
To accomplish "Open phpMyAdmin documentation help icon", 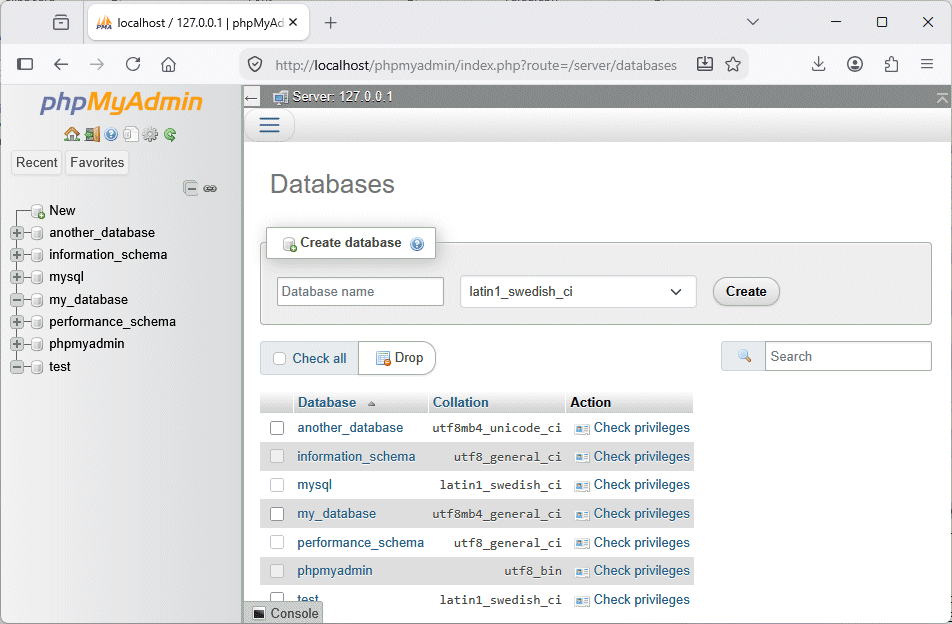I will coord(111,134).
